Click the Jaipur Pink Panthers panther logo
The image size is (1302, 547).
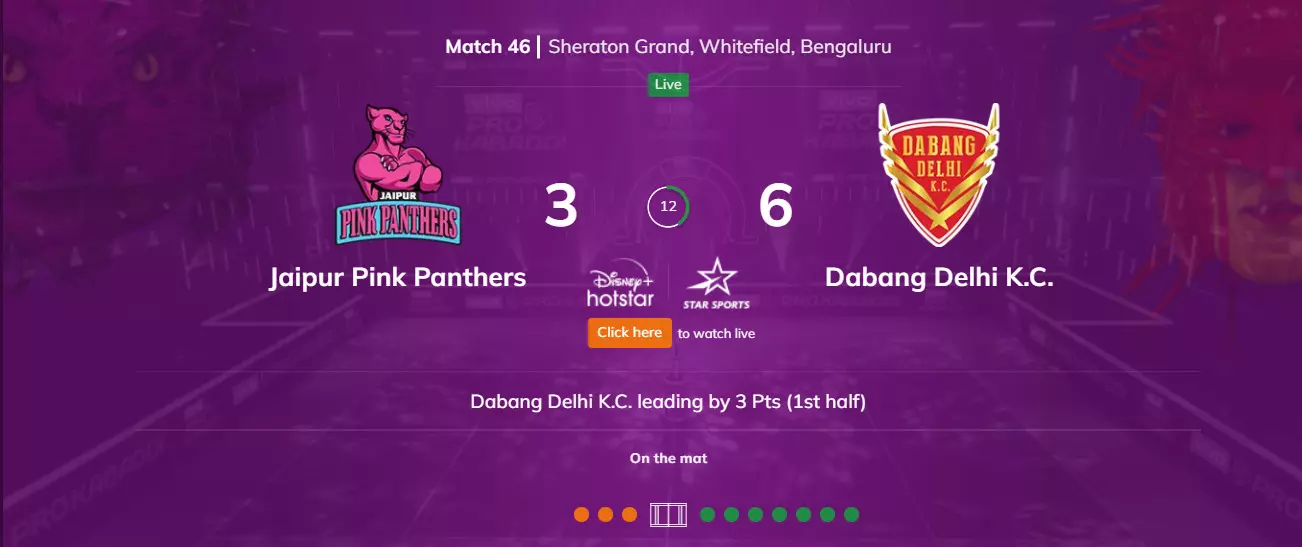[x=397, y=175]
